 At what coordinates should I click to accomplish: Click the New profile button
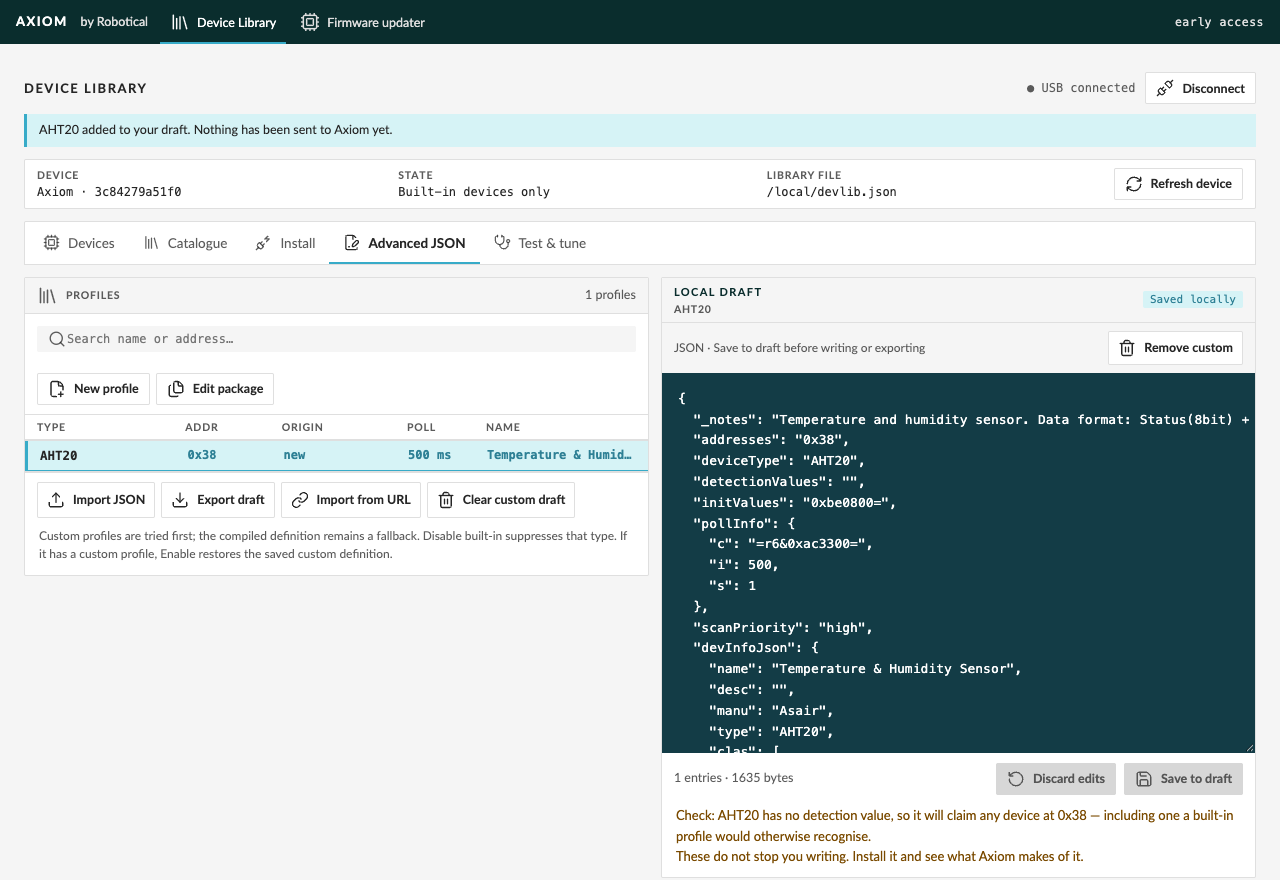[x=93, y=389]
